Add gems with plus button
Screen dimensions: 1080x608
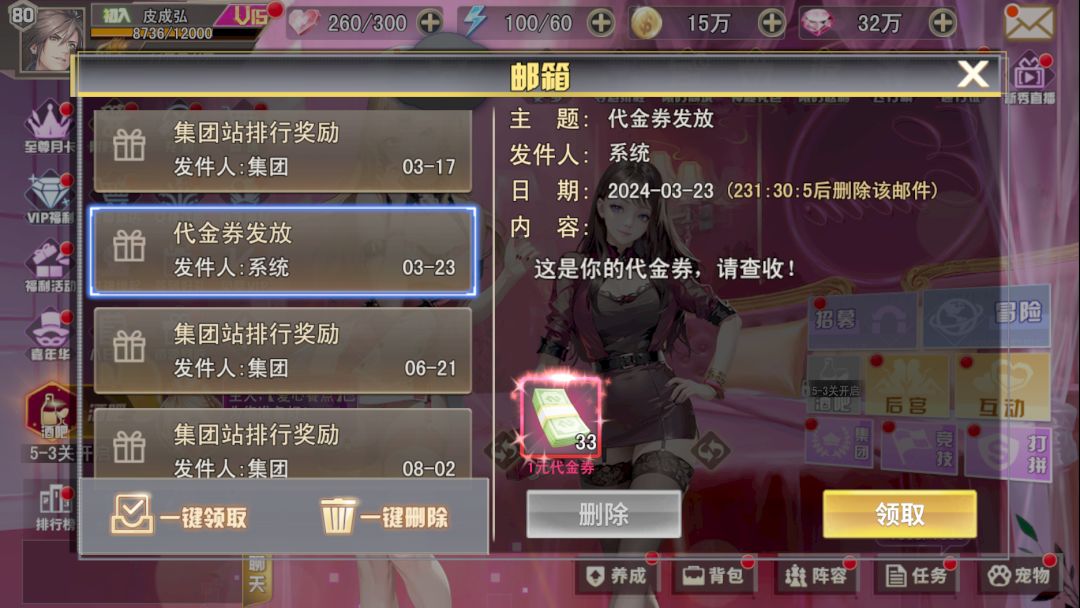pos(942,23)
